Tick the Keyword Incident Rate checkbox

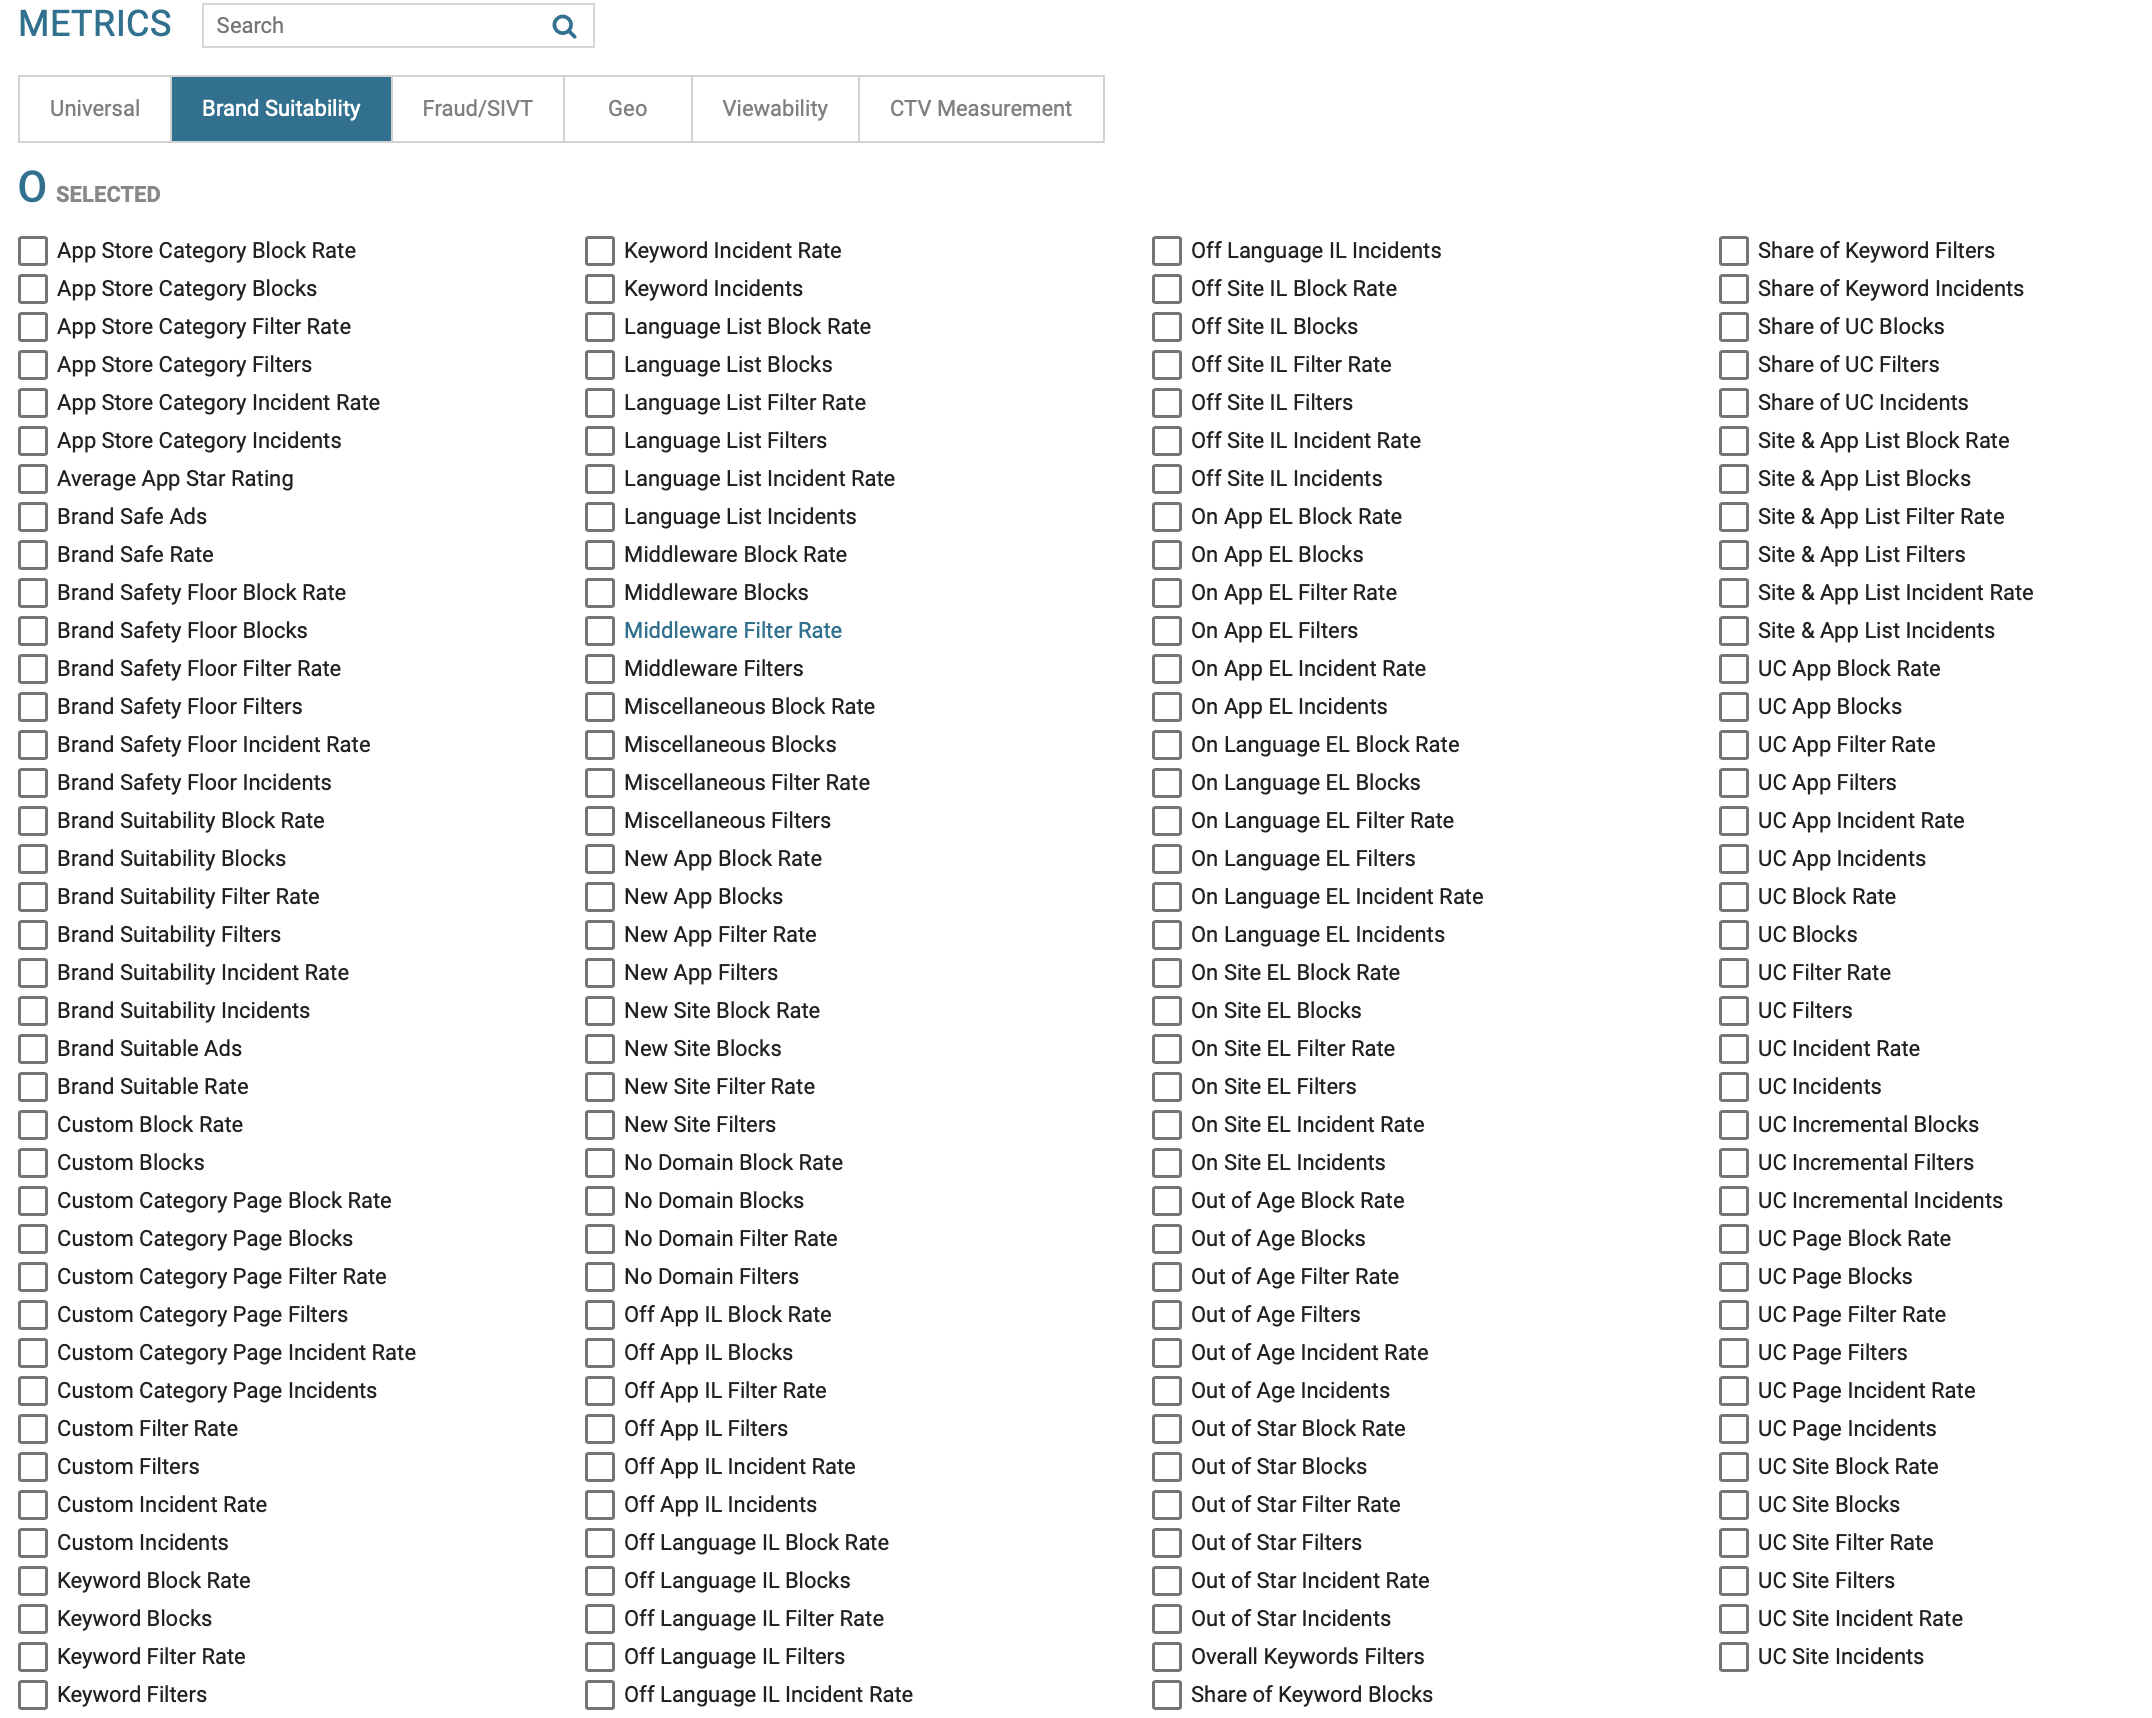pyautogui.click(x=600, y=251)
